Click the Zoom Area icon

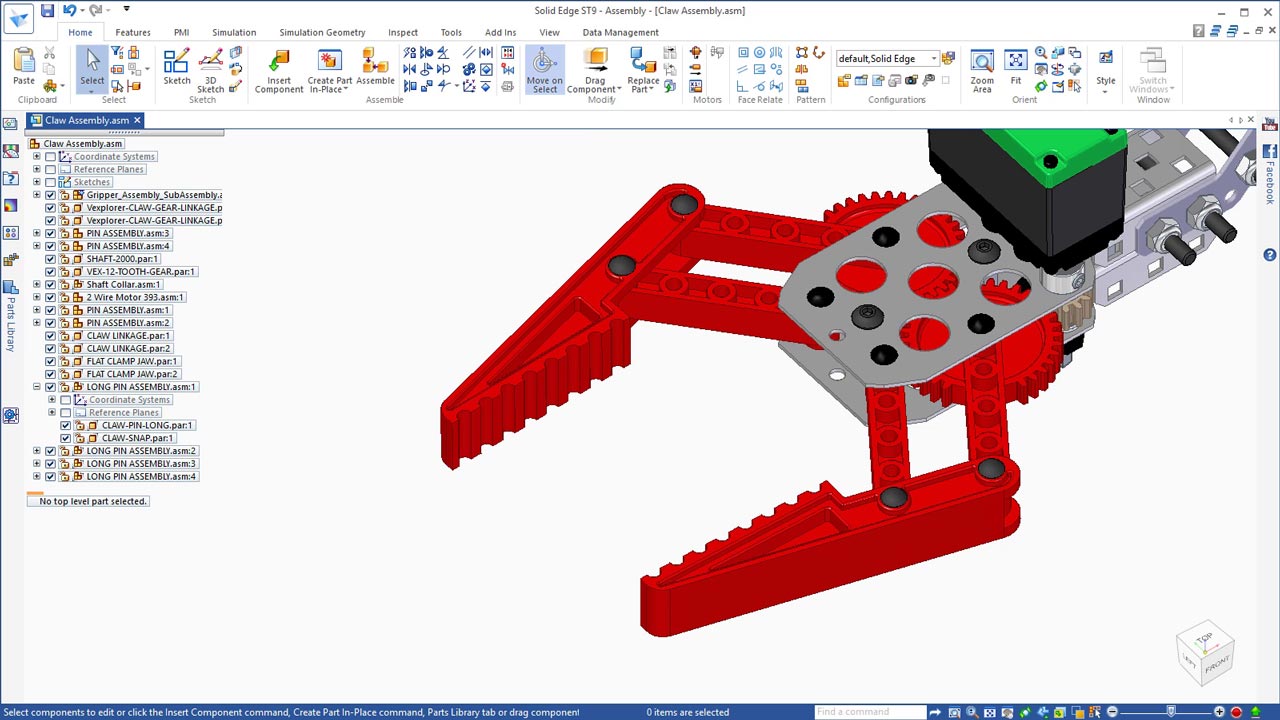coord(982,70)
